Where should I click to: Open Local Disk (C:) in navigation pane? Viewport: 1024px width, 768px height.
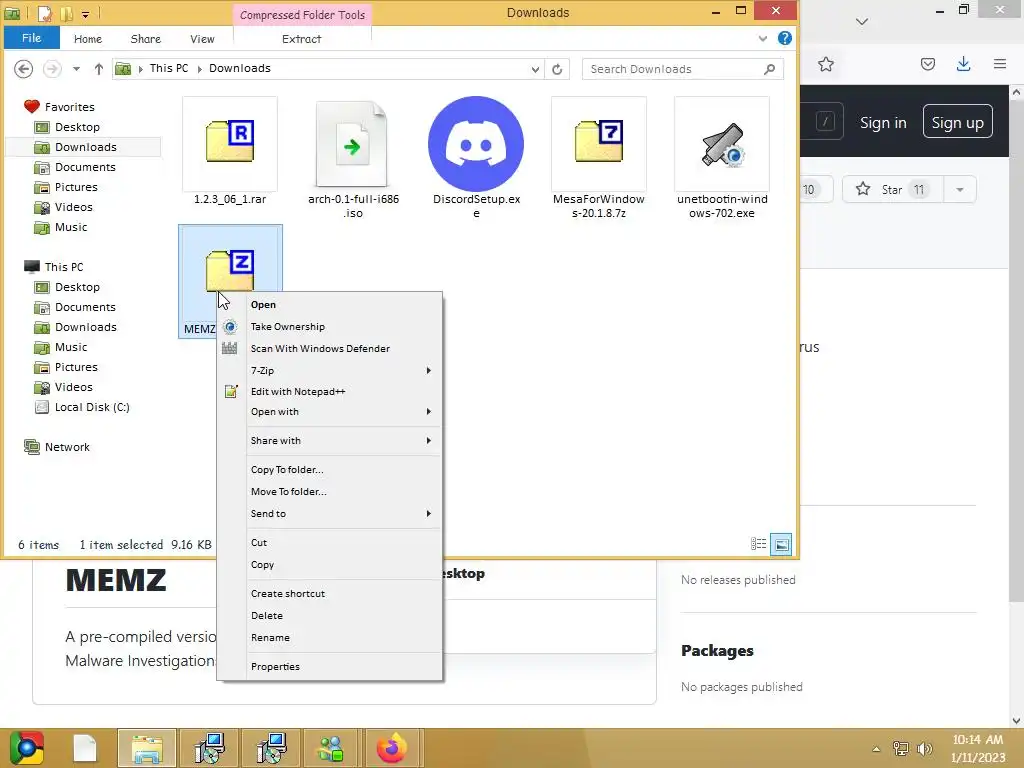[91, 407]
